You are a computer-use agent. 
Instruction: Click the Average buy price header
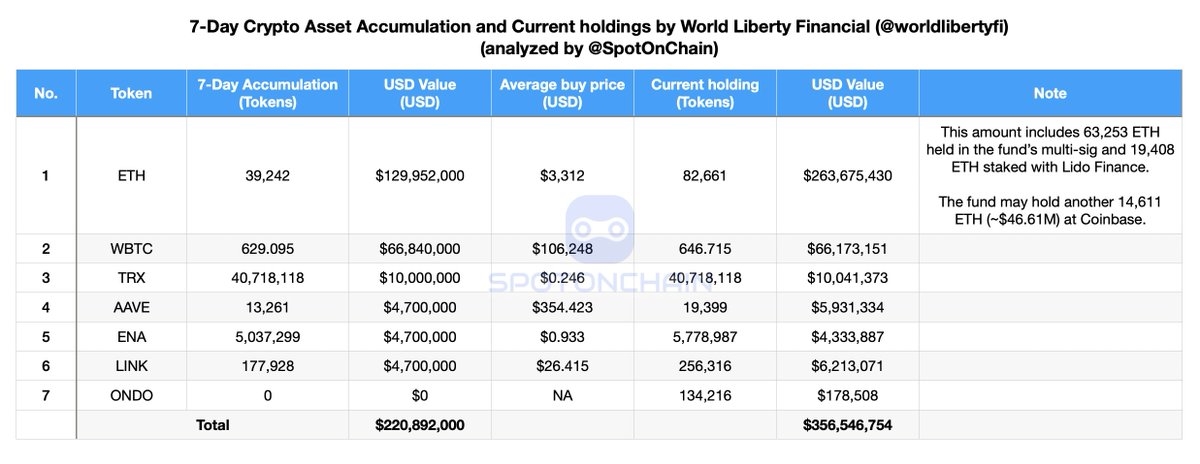562,93
